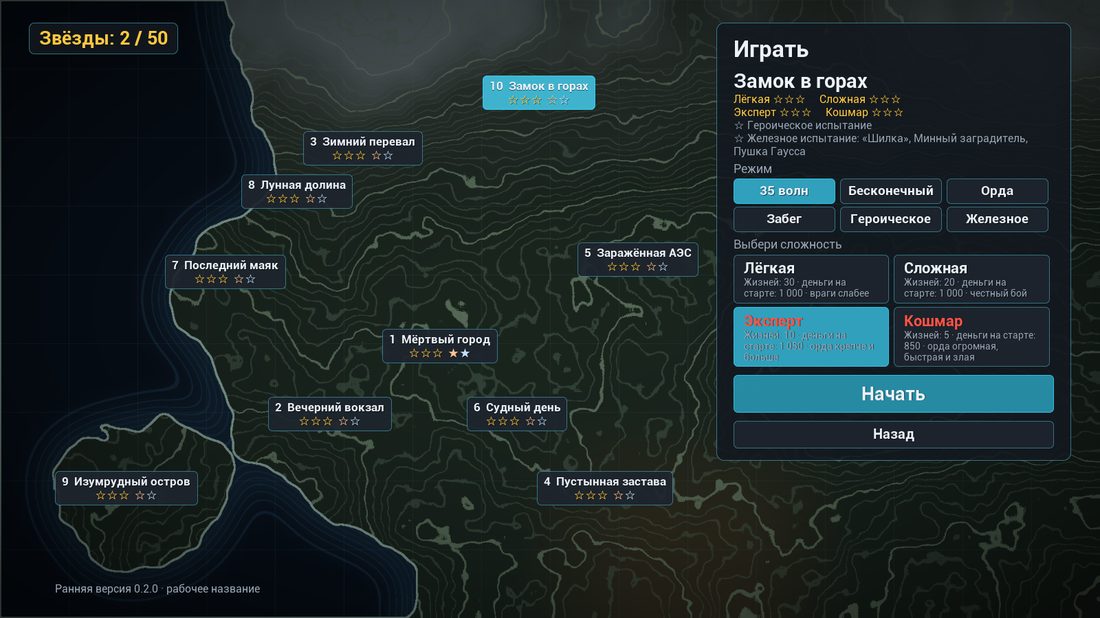Click the Героическое испытание star line
The height and width of the screenshot is (618, 1100).
point(803,126)
